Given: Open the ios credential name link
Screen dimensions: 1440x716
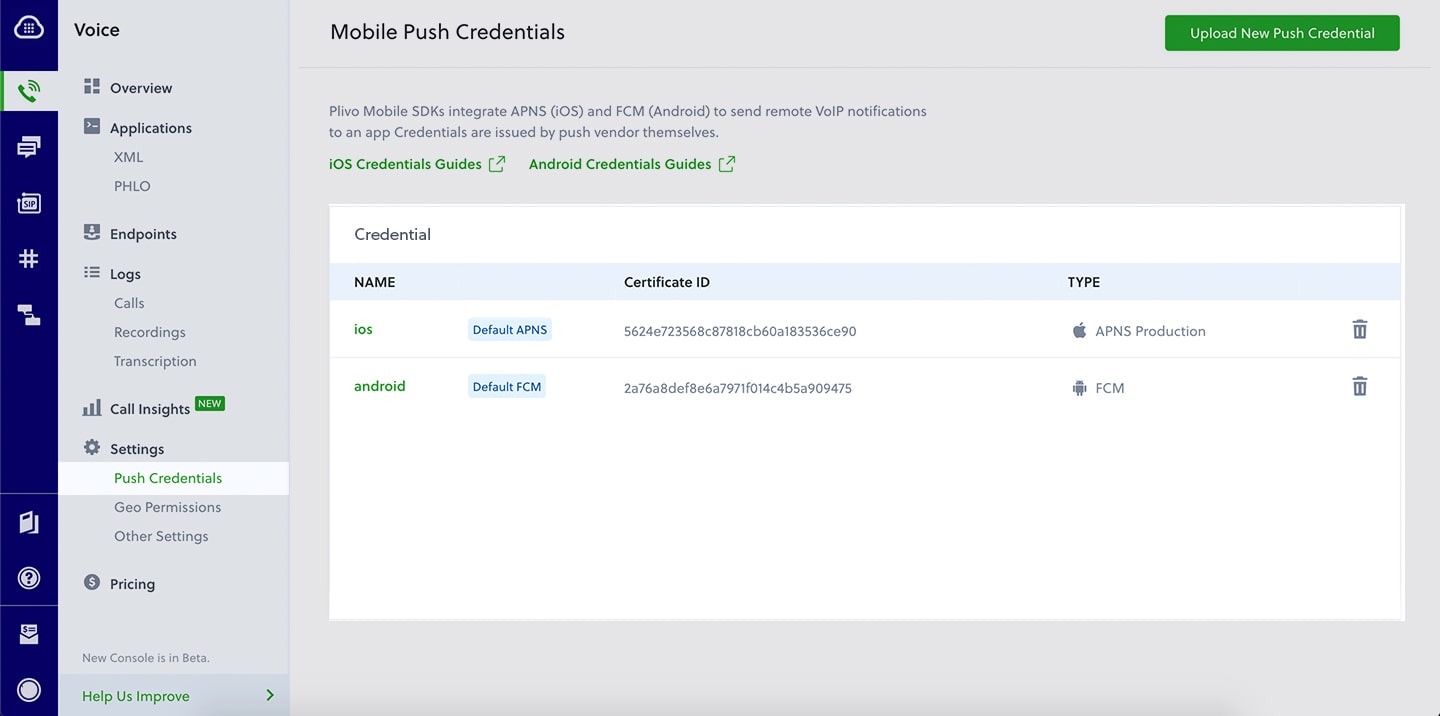Looking at the screenshot, I should tap(363, 329).
